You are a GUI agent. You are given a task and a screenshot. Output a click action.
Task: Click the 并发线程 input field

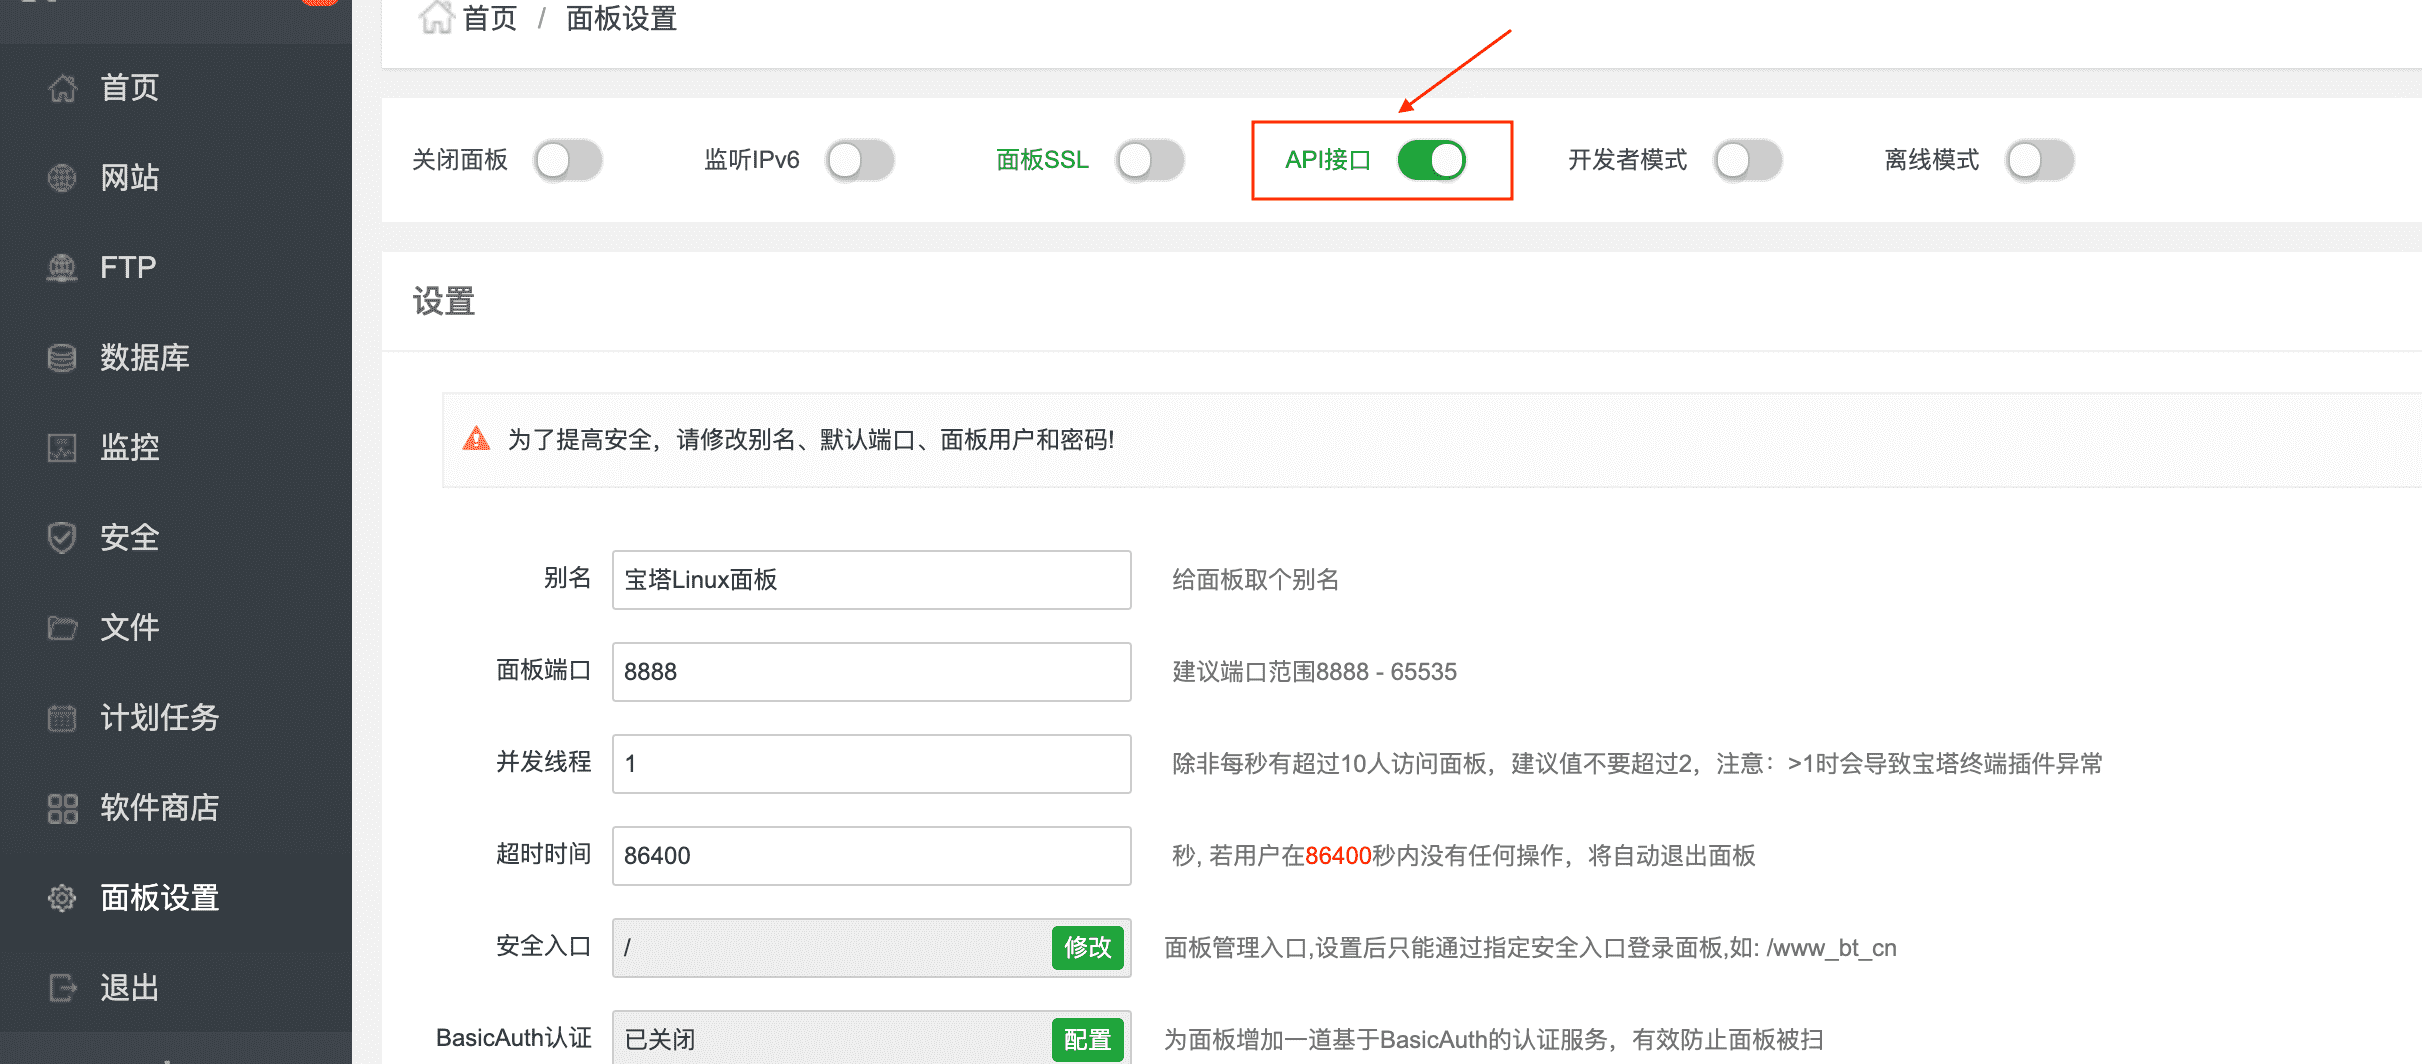click(x=872, y=764)
